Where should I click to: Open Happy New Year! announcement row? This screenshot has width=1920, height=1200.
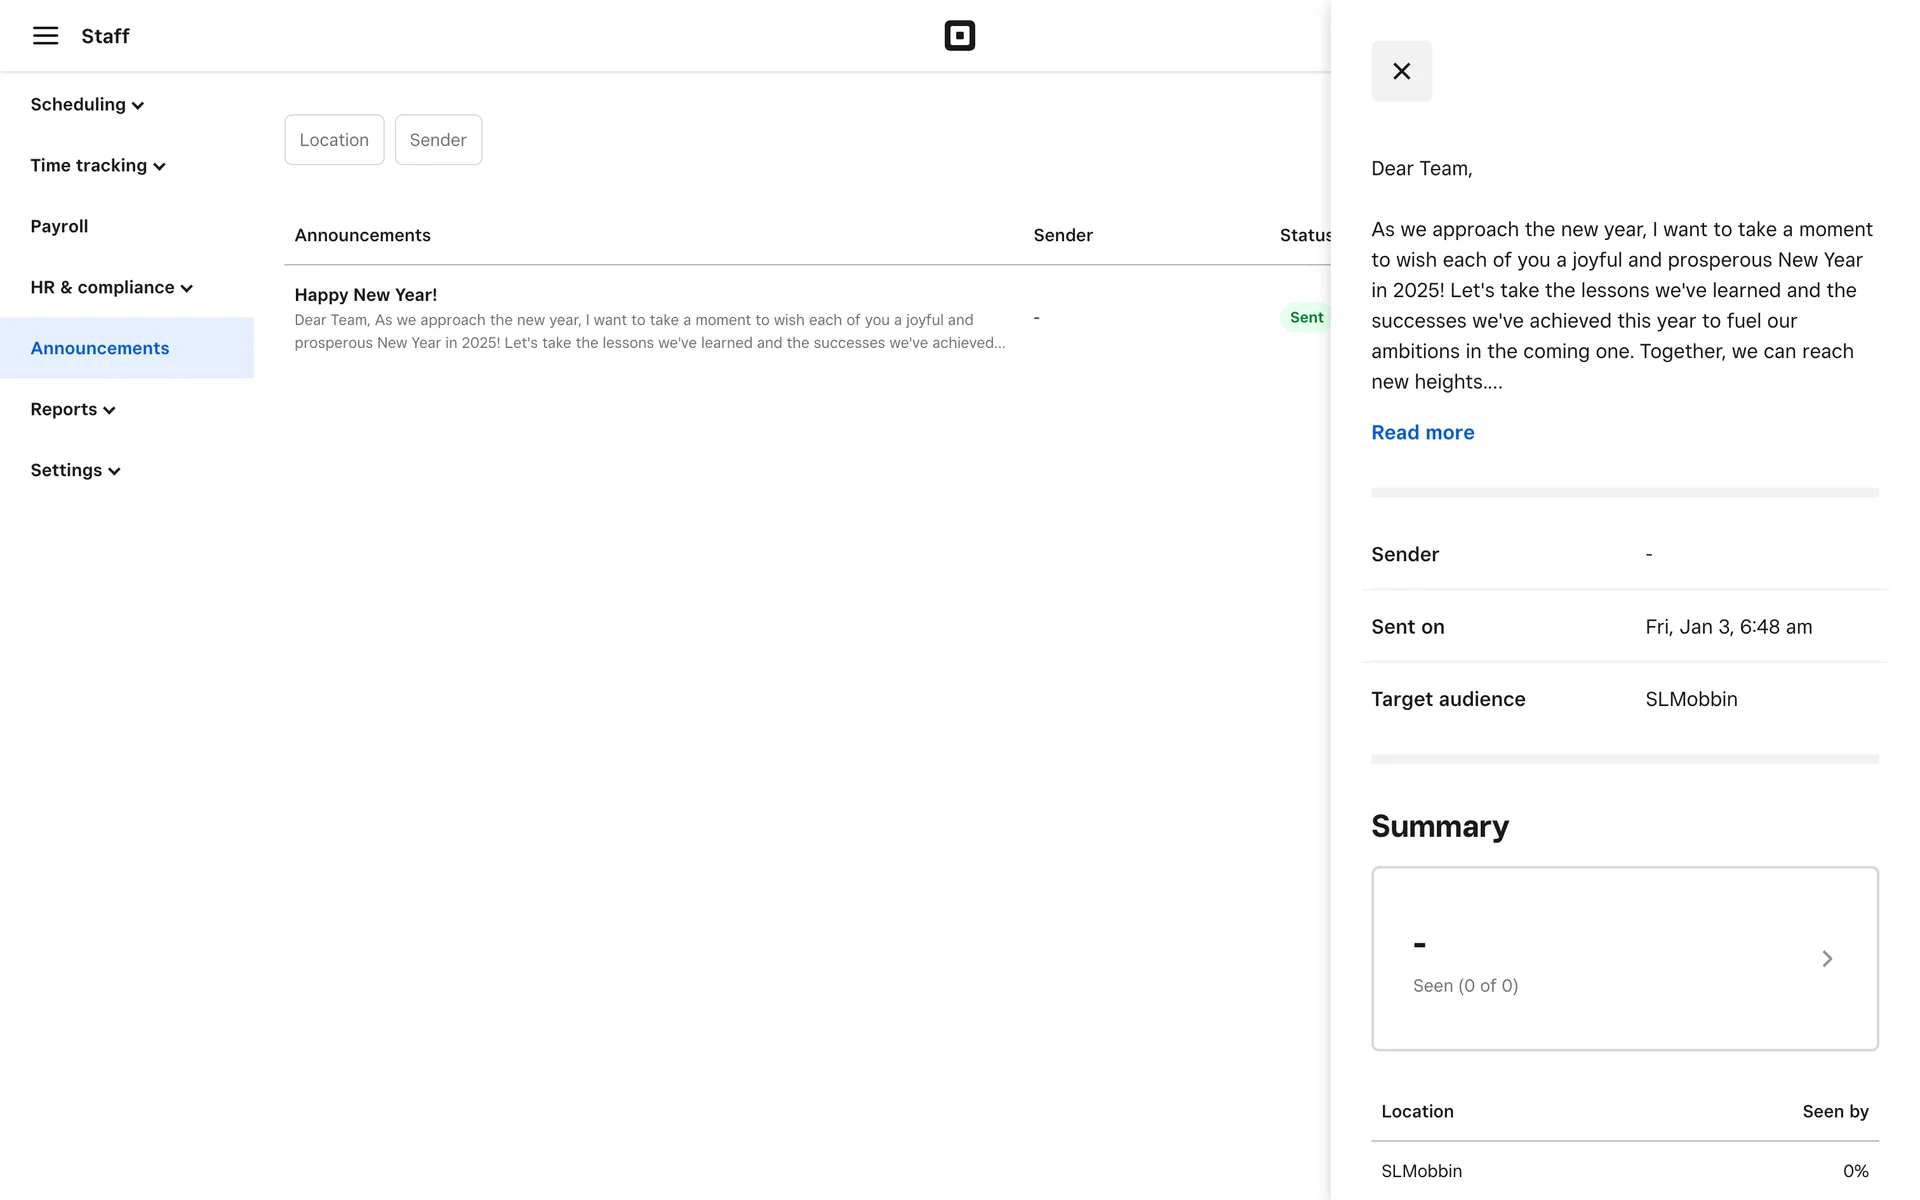[x=650, y=319]
